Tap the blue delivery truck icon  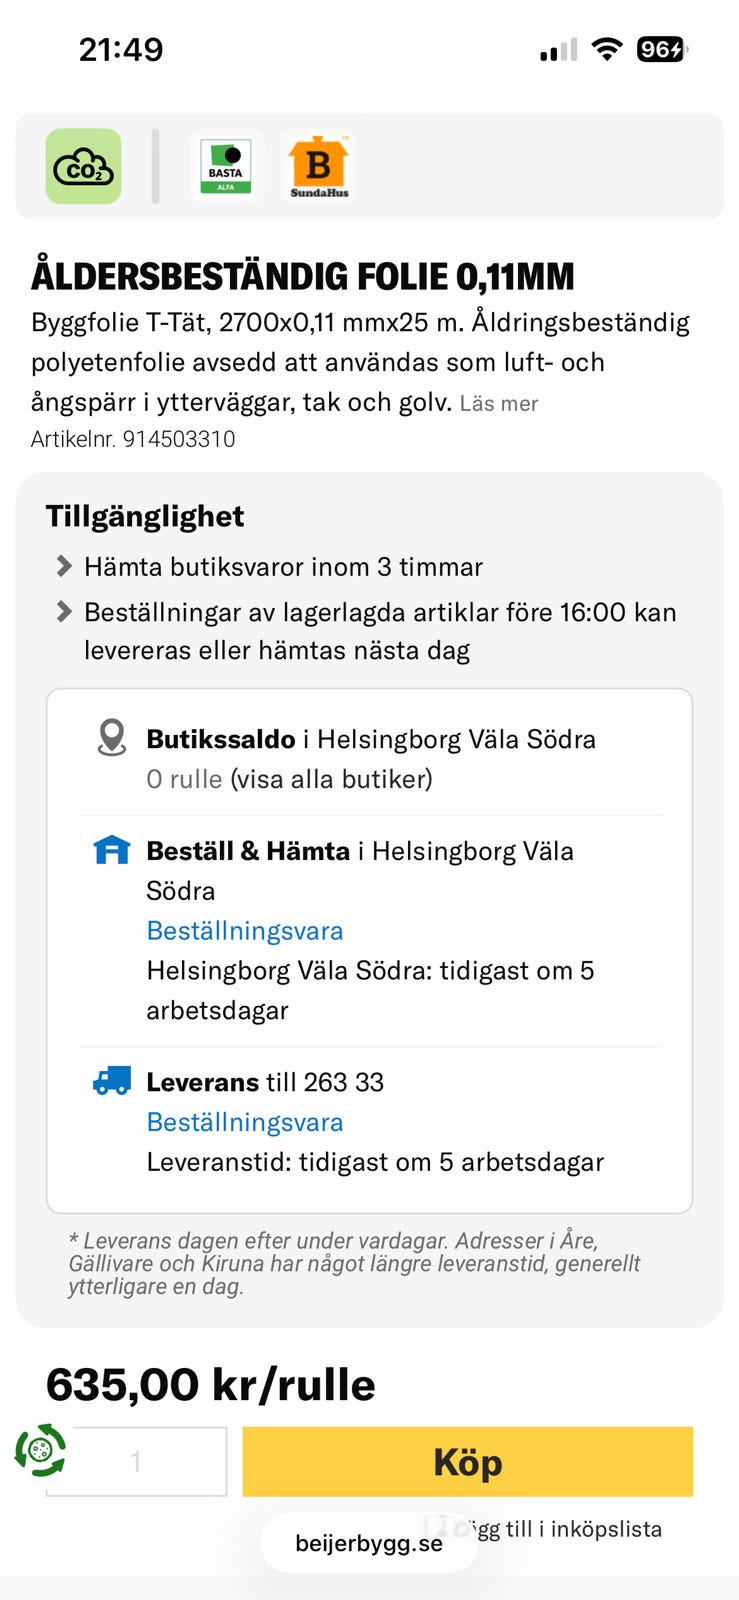pyautogui.click(x=112, y=1081)
